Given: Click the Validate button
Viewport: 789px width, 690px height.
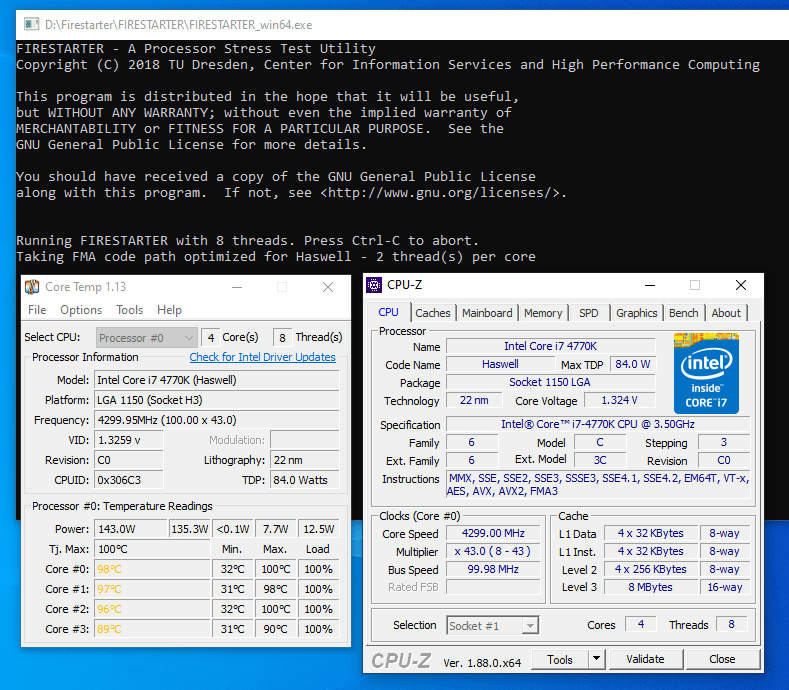Looking at the screenshot, I should 646,659.
